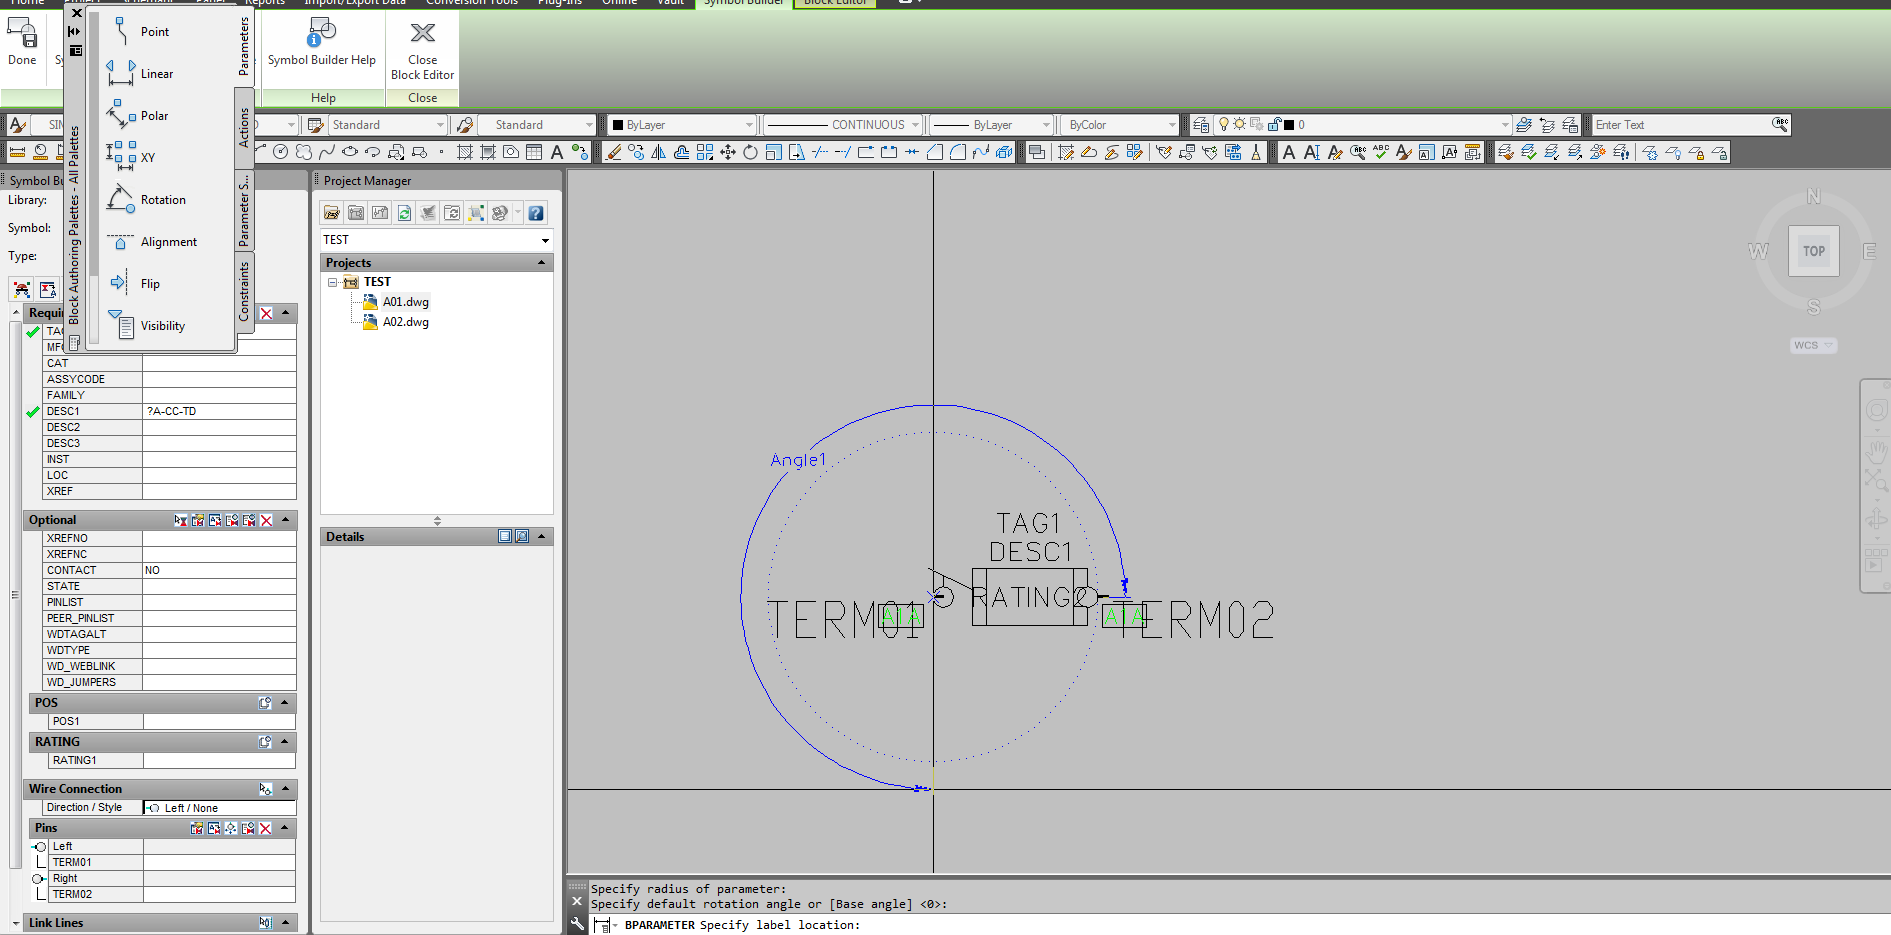Collapse the Wire Connection section
The width and height of the screenshot is (1891, 935).
pos(286,789)
